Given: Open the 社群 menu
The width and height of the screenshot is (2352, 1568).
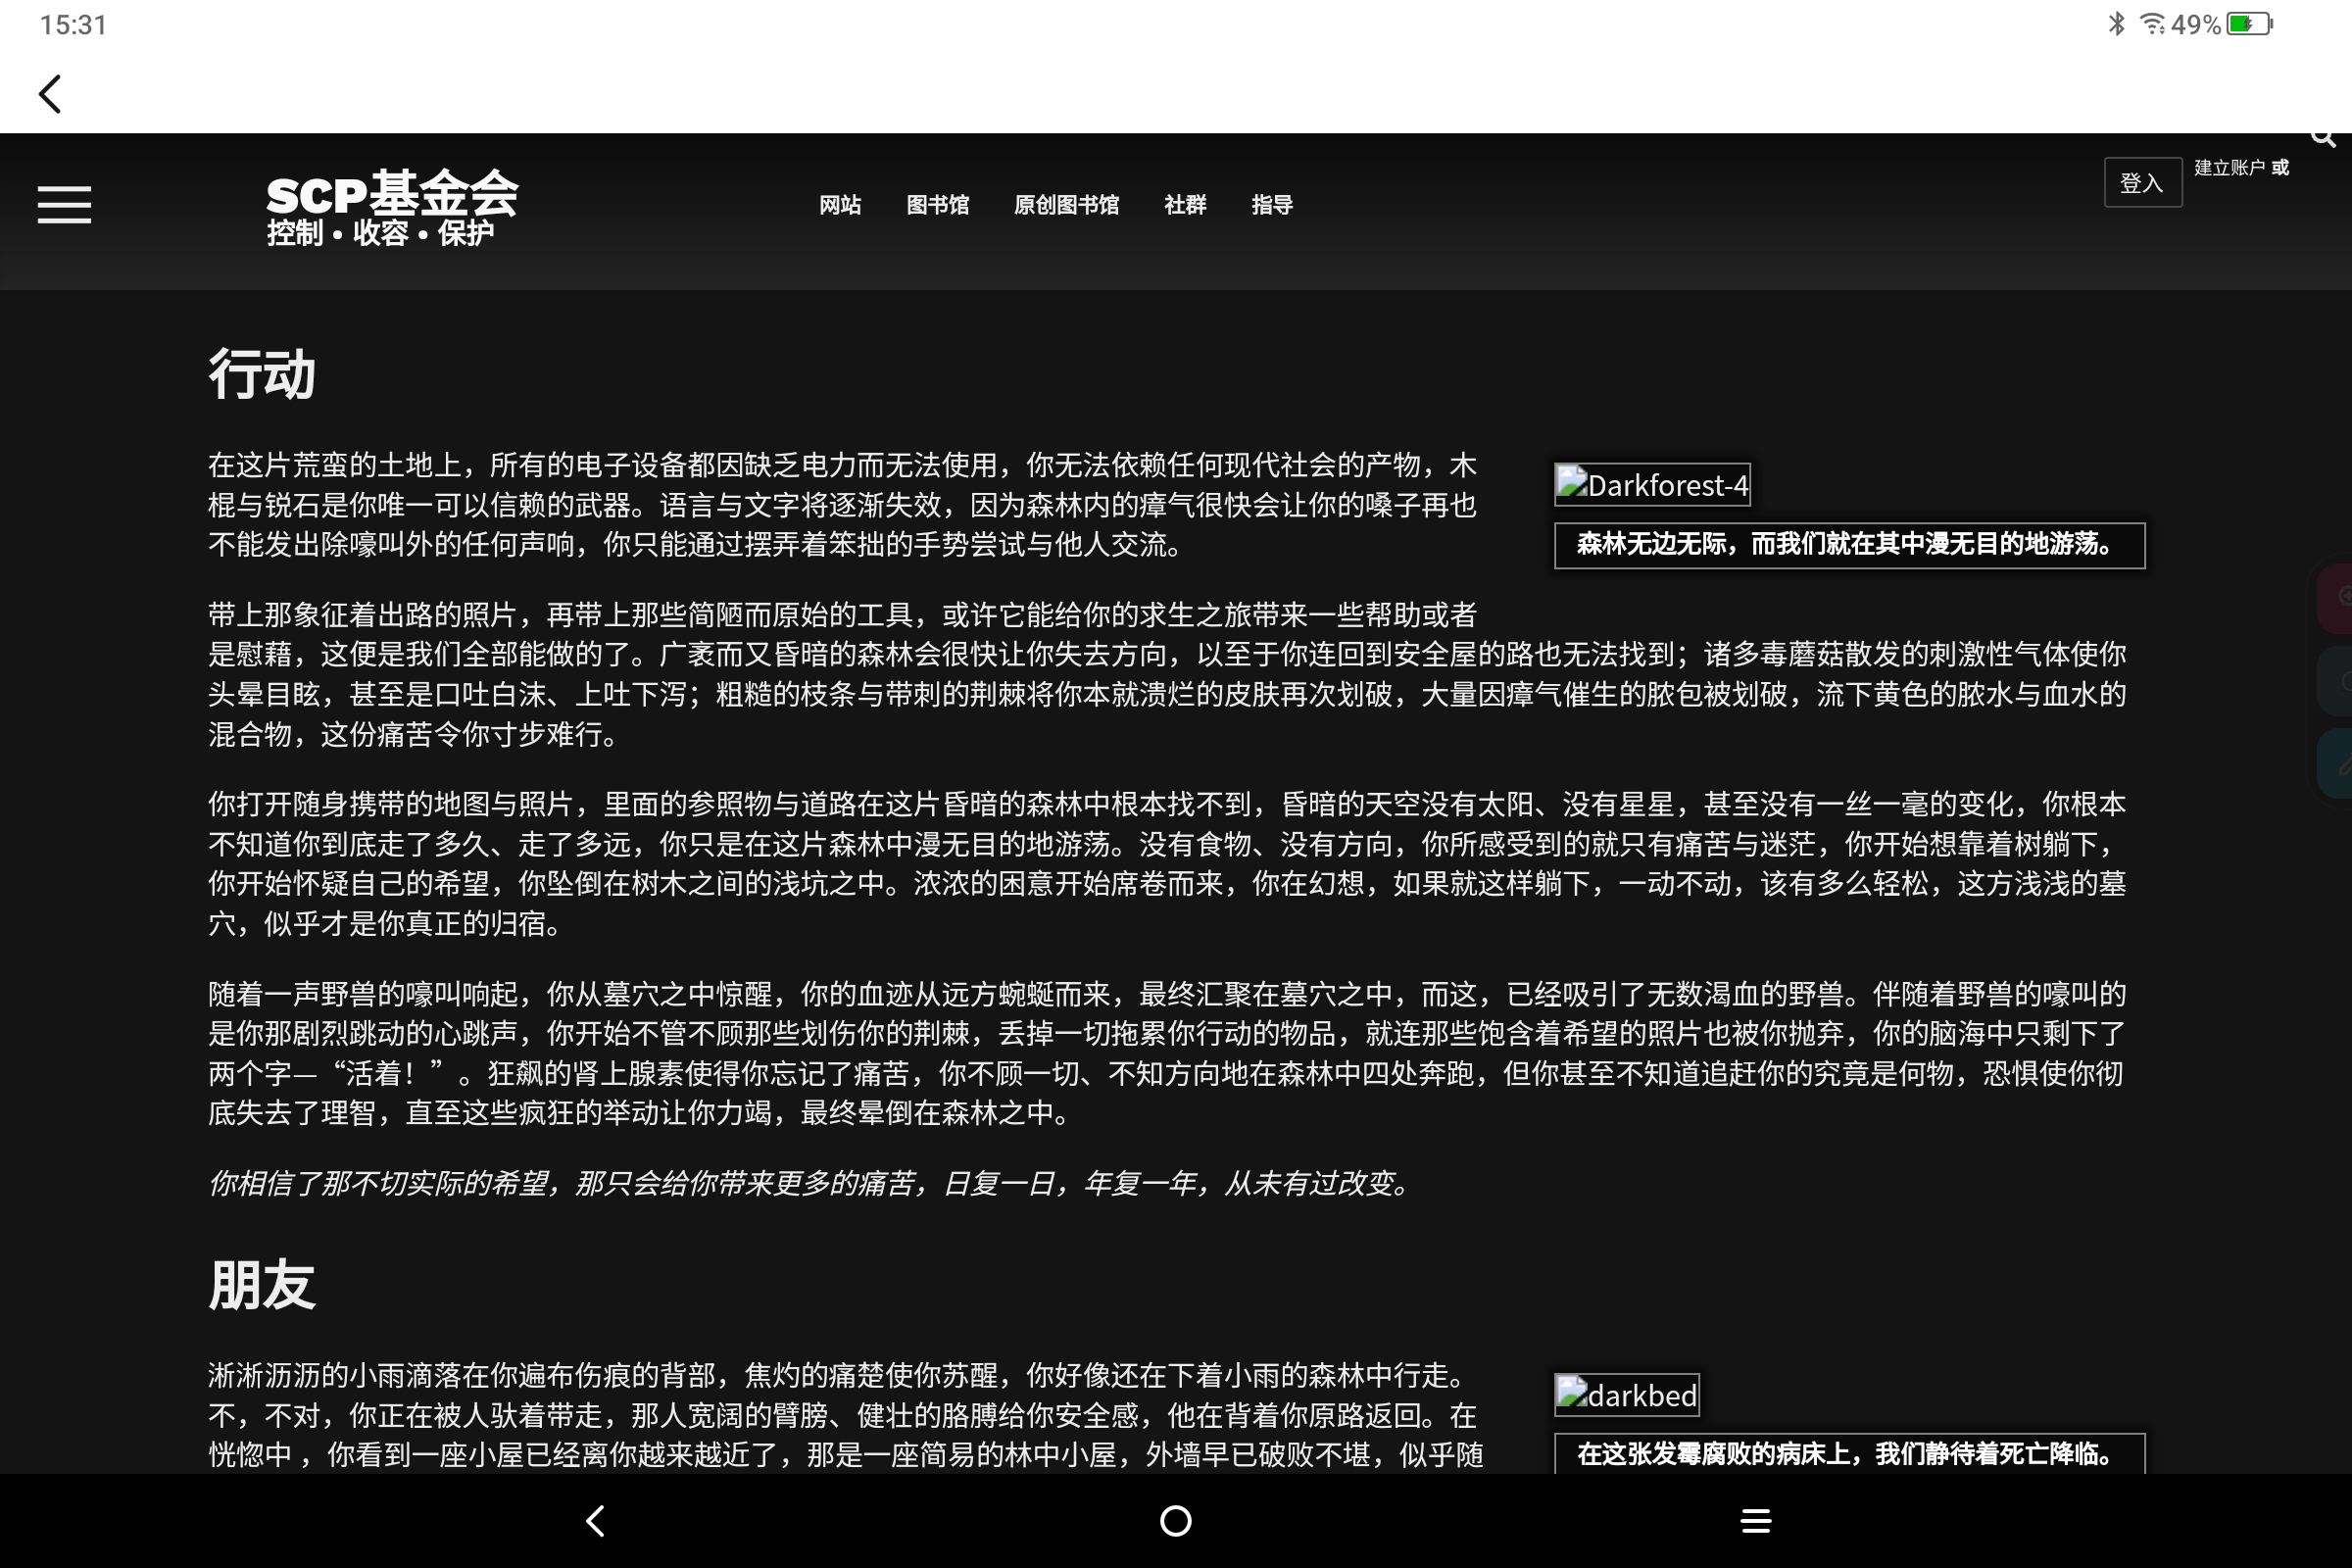Looking at the screenshot, I should tap(1185, 205).
